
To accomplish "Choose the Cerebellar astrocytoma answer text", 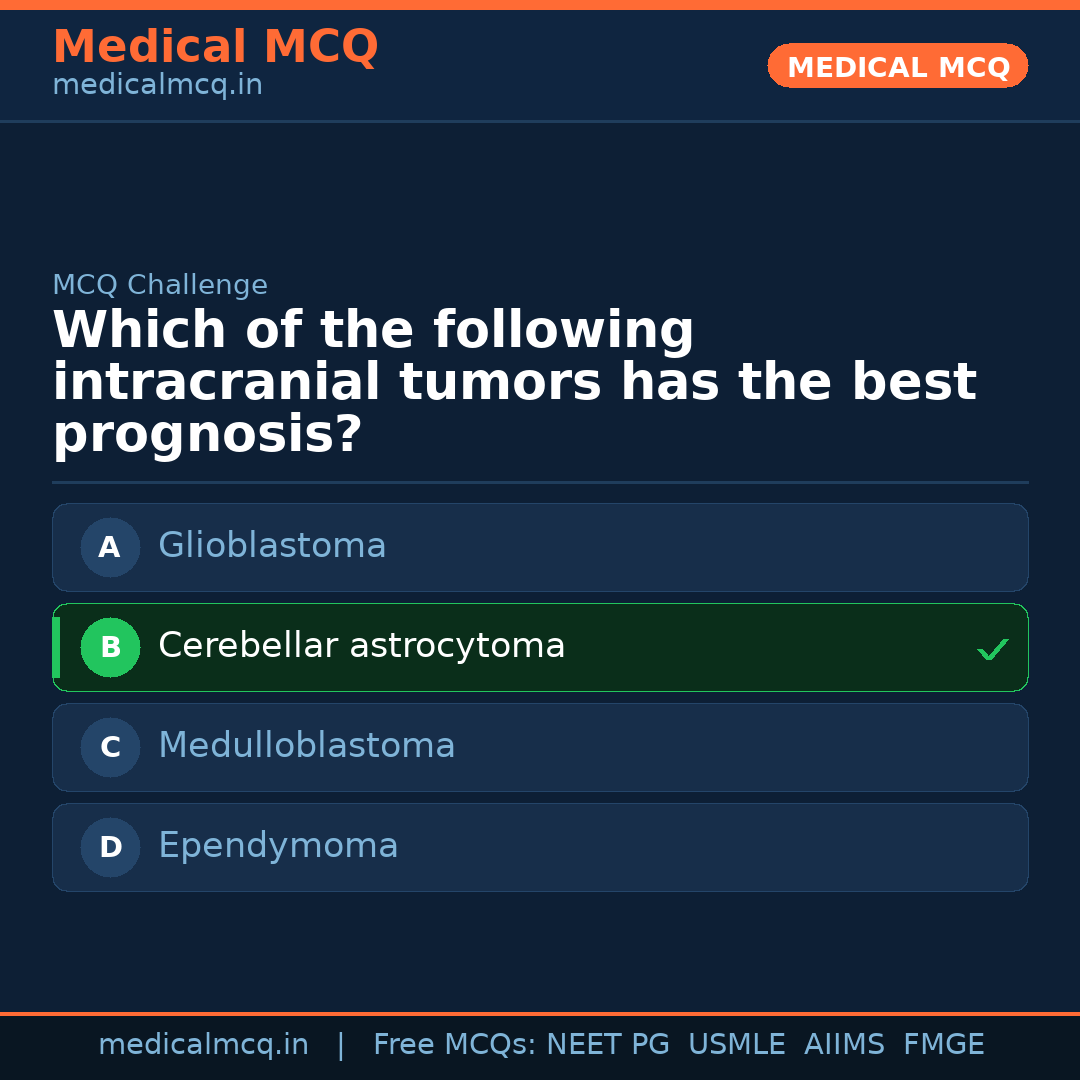I will tap(361, 646).
